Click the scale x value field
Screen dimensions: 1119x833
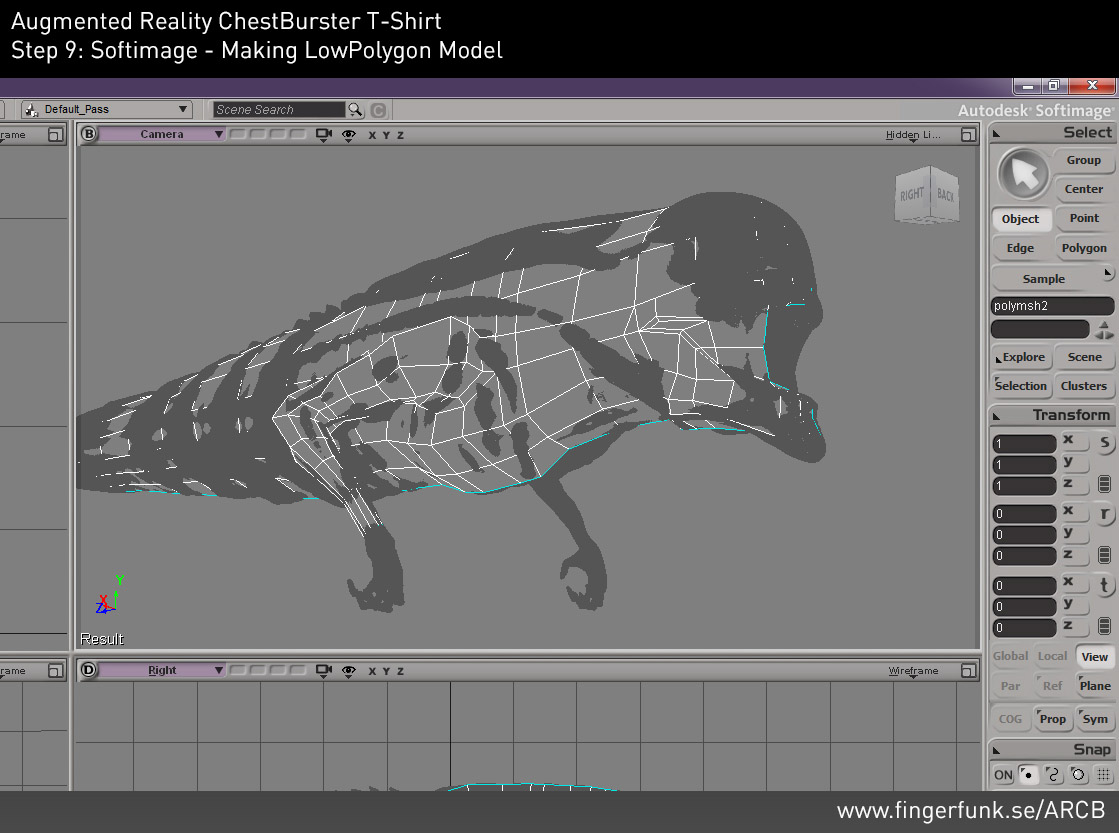1023,443
